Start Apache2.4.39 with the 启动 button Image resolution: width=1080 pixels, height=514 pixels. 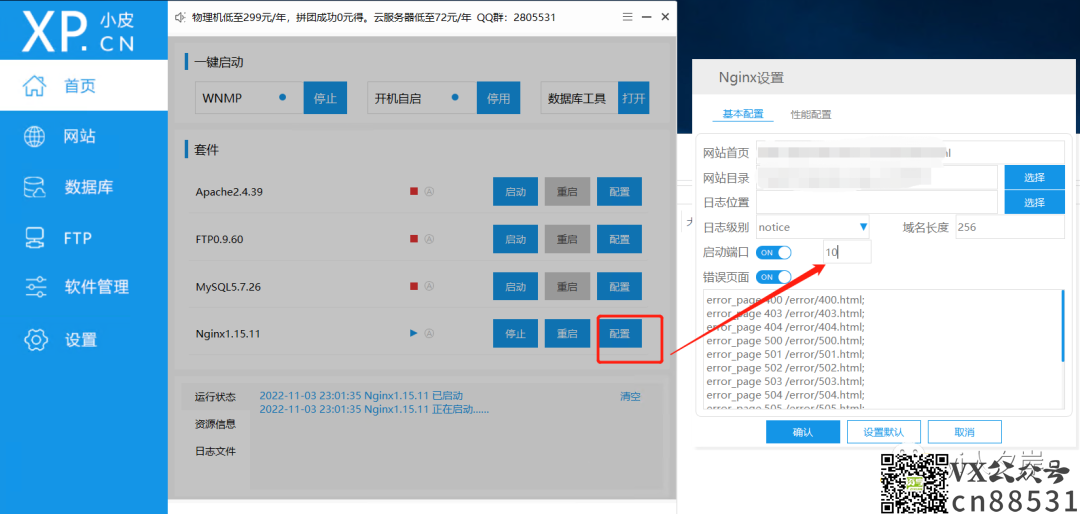(x=515, y=192)
